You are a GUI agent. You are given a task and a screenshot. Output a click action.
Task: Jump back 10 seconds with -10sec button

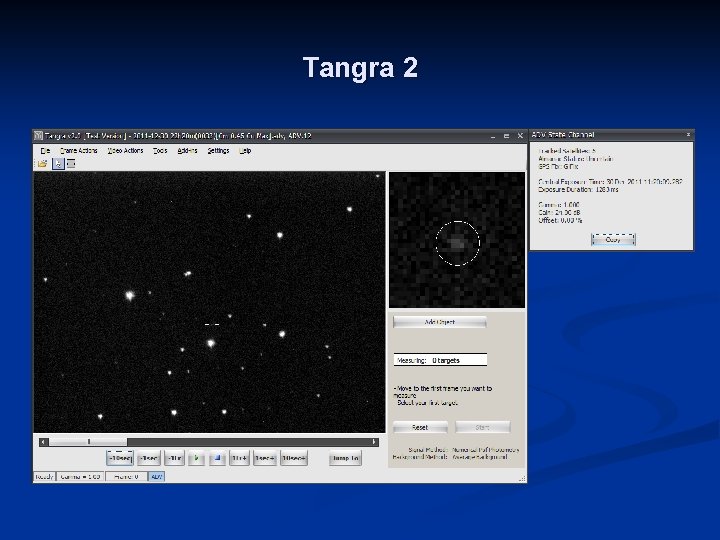click(x=120, y=458)
